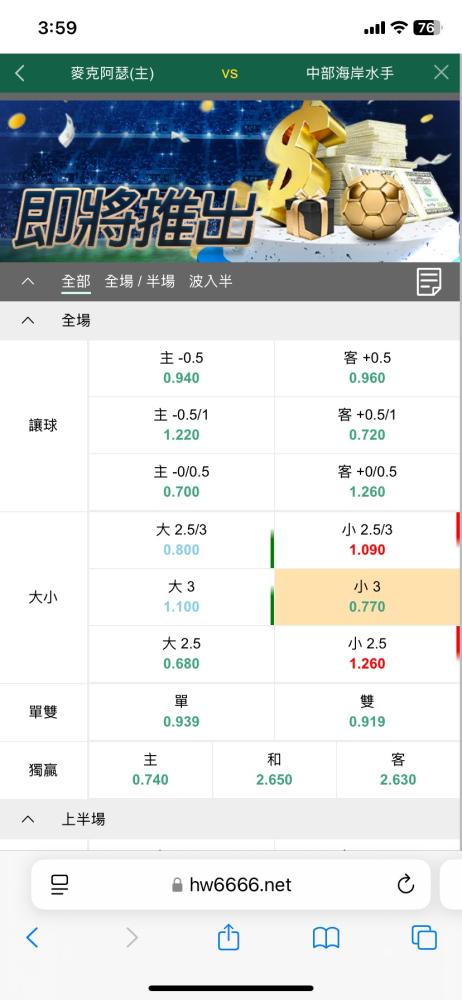Viewport: 462px width, 1000px height.
Task: Open Safari bookmarks
Action: point(326,938)
